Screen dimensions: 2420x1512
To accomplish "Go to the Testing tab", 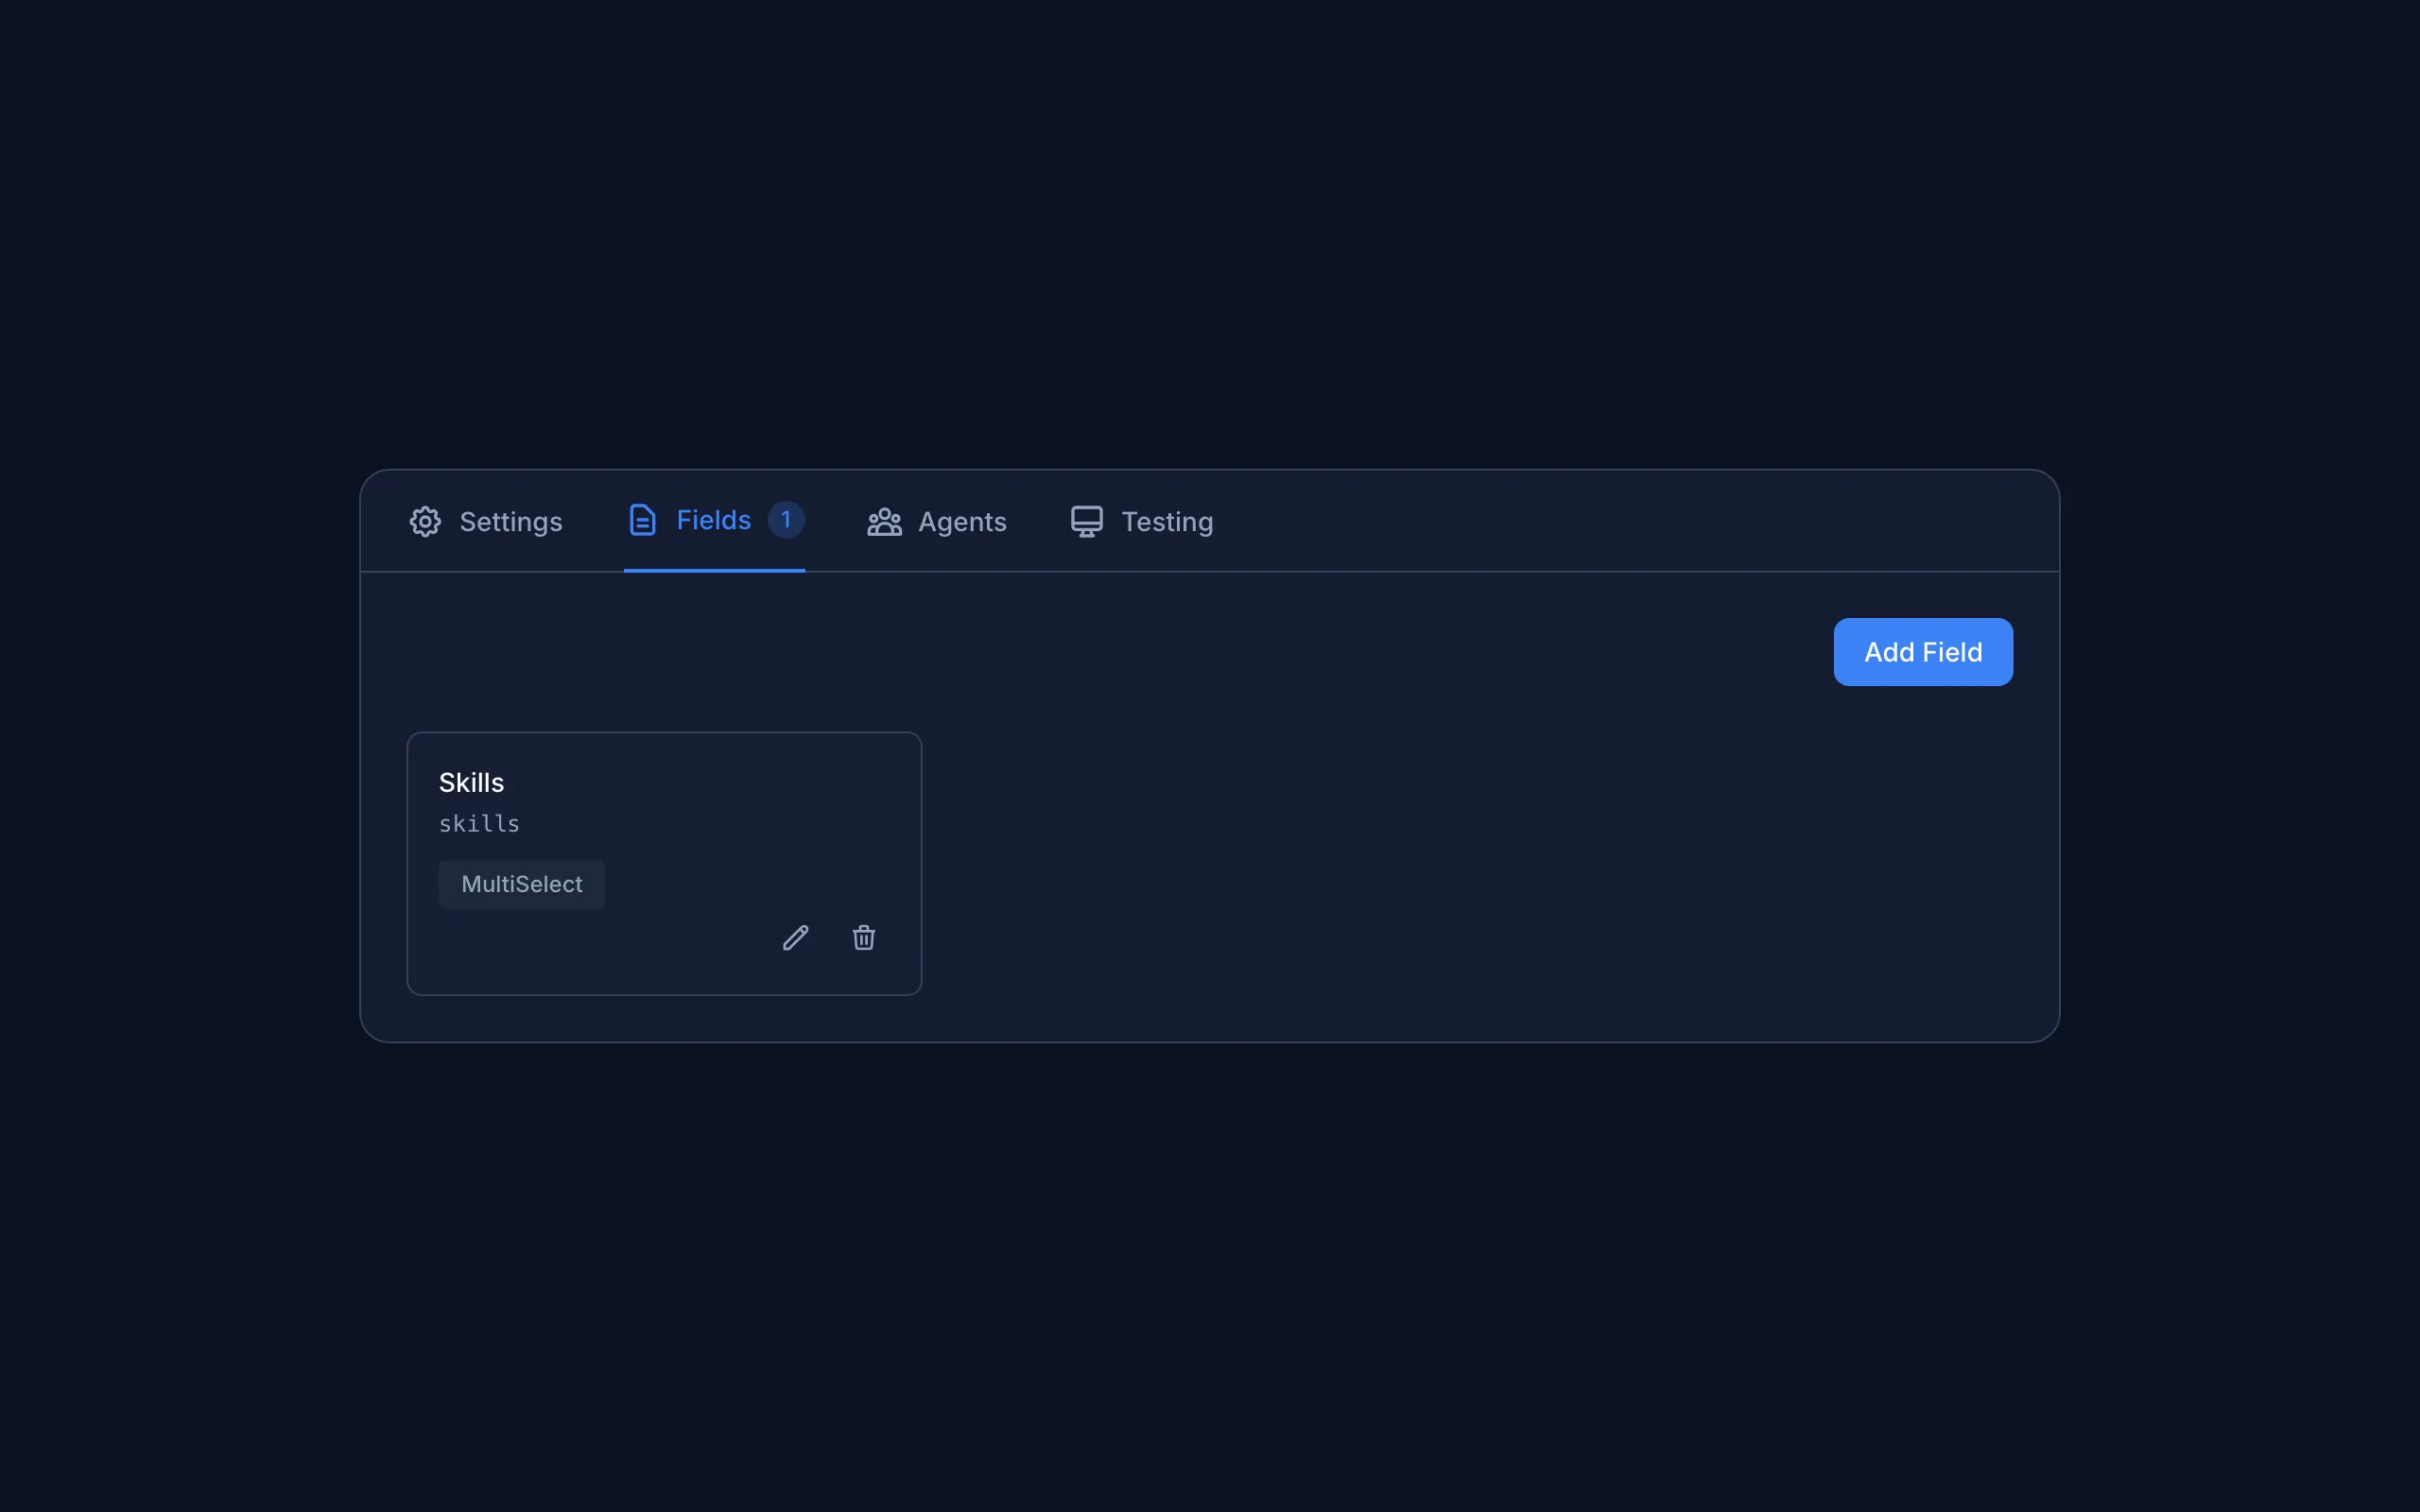I will point(1166,522).
